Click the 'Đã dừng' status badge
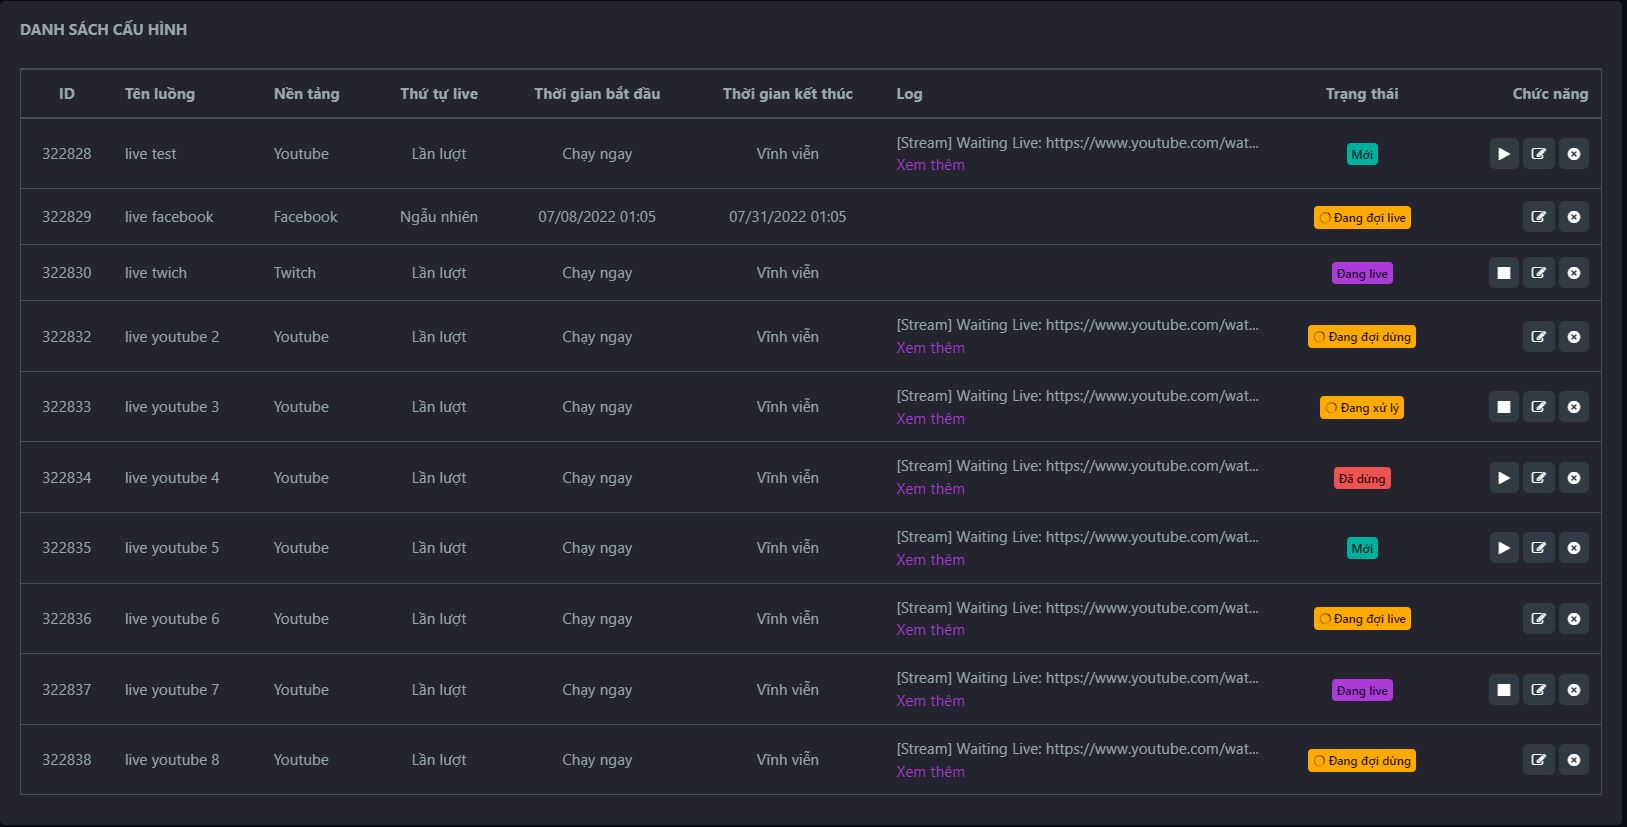Screen dimensions: 1627x827 1361,479
